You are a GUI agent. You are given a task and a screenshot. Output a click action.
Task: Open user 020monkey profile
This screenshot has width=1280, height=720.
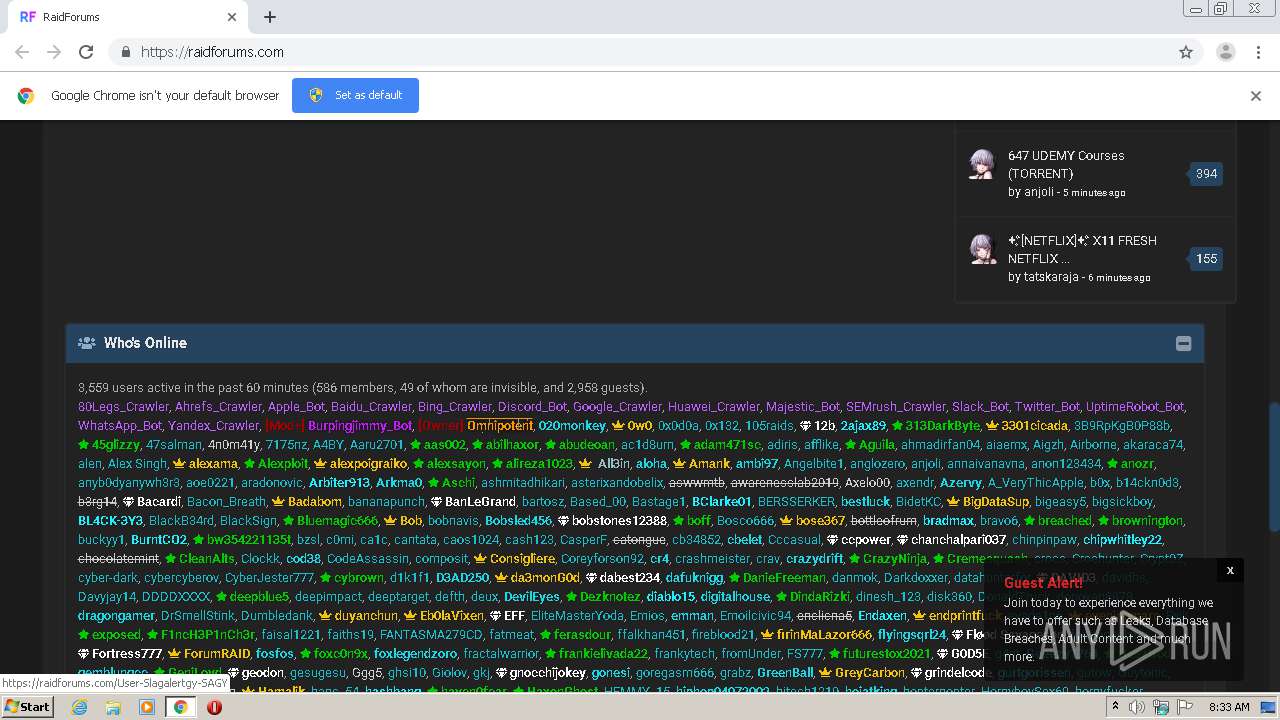click(x=572, y=425)
